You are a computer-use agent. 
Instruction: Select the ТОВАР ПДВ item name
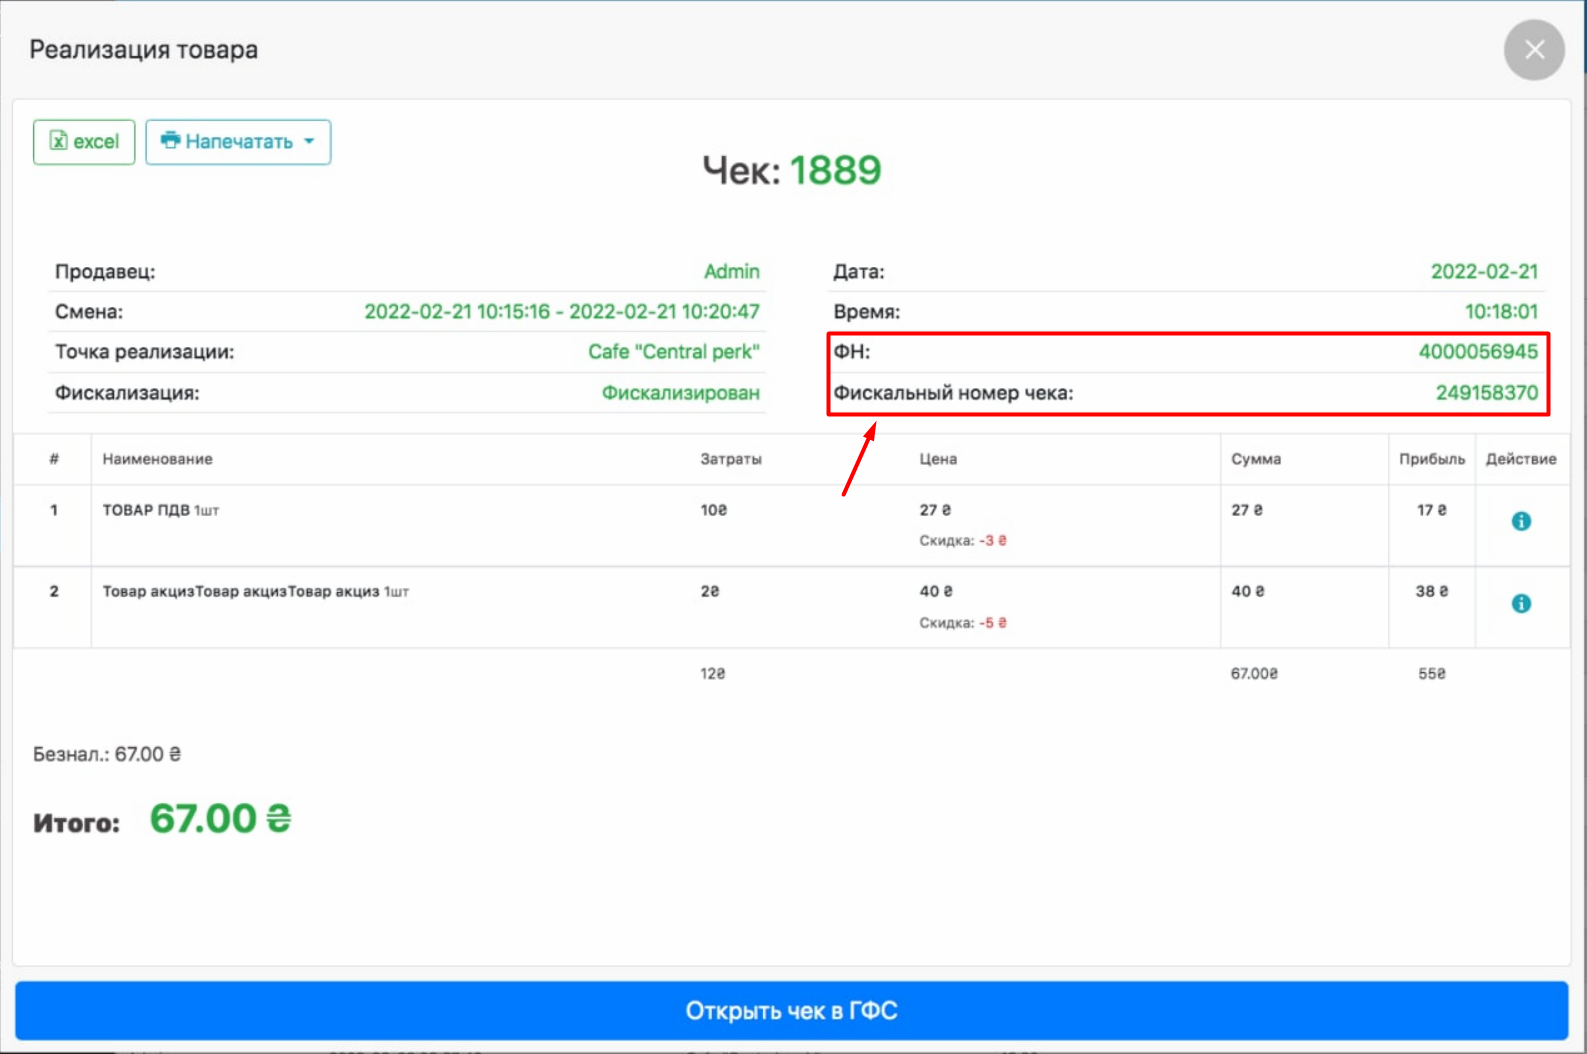(x=146, y=510)
